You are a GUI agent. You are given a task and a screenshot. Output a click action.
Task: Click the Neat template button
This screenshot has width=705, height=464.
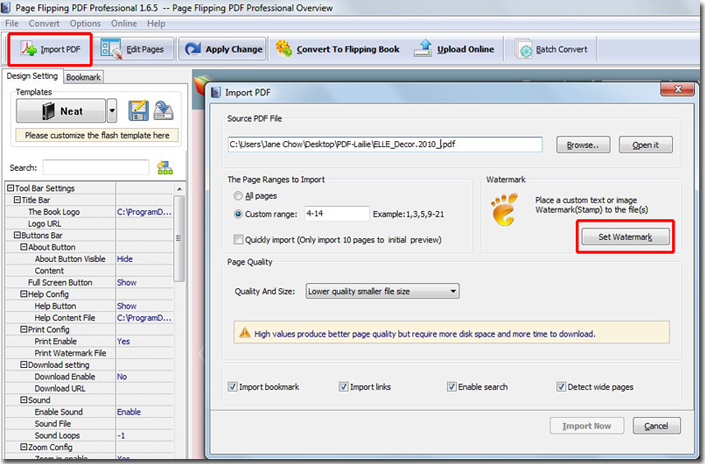point(61,111)
